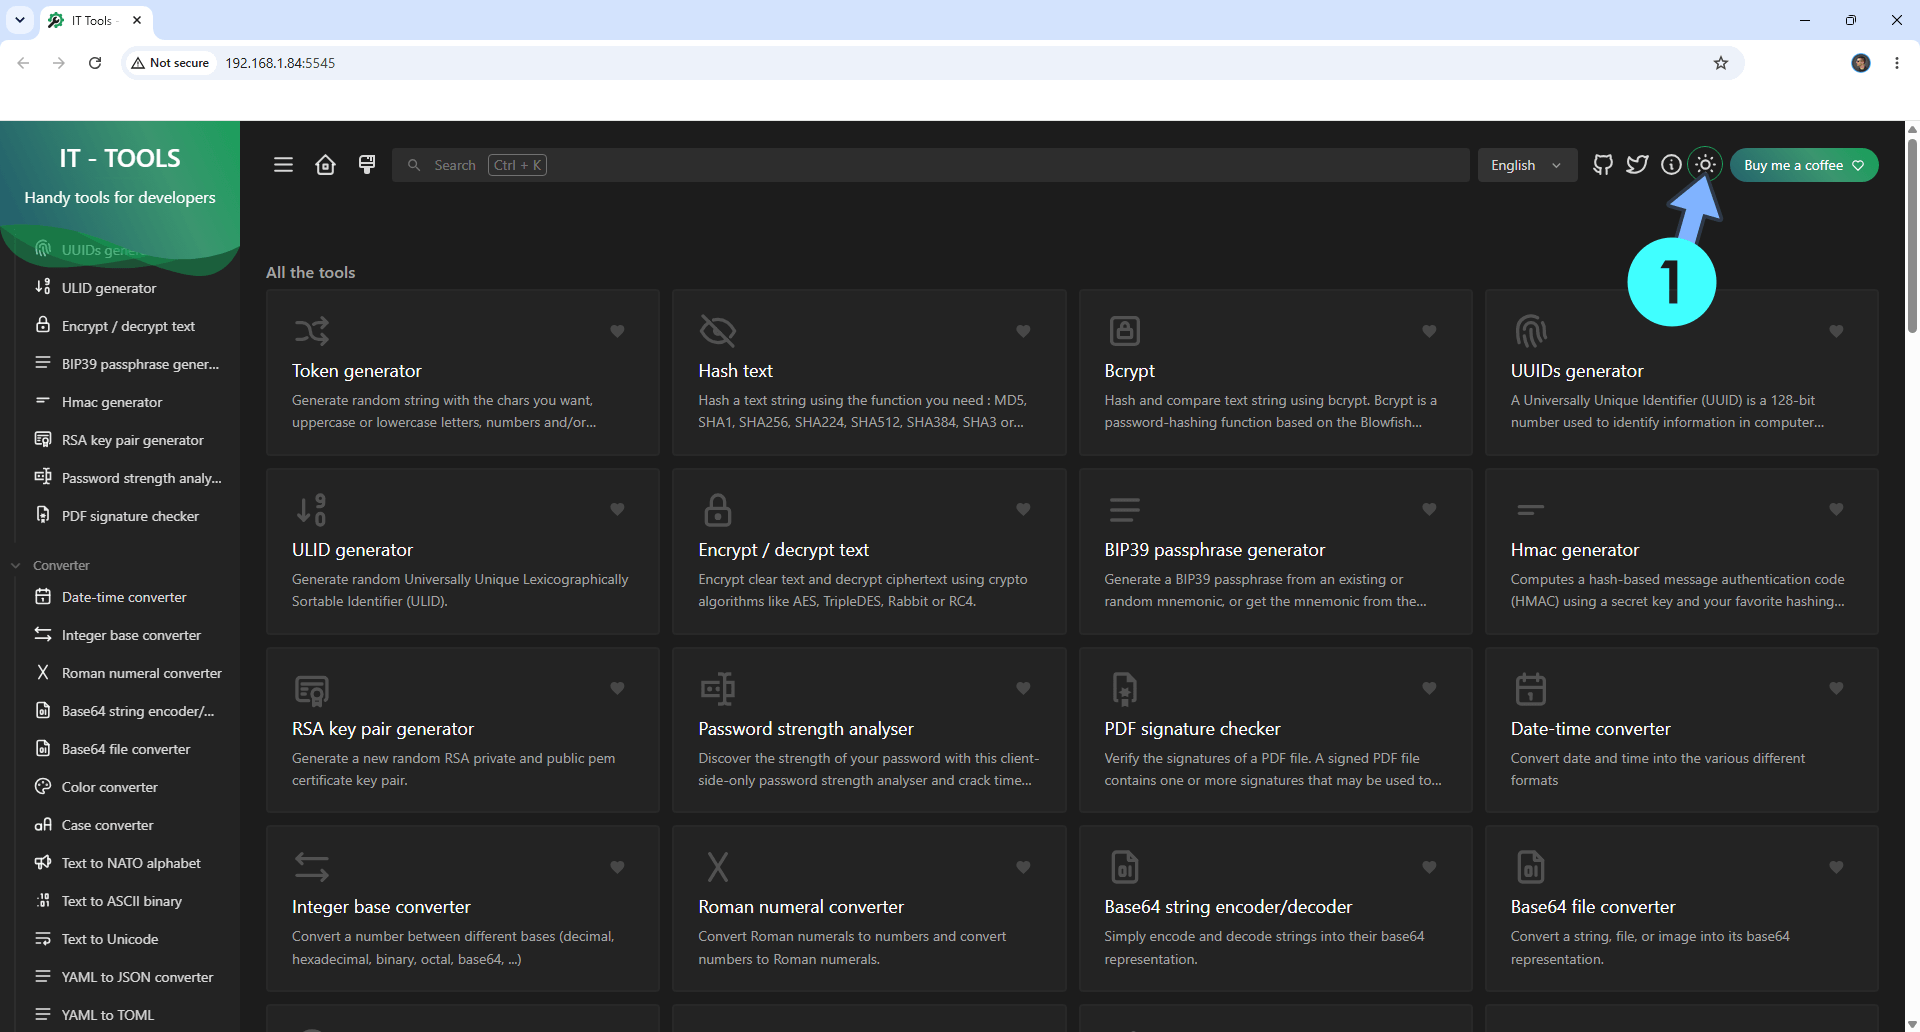Click the BIP39 passphrase lines card icon
This screenshot has height=1032, width=1920.
(x=1124, y=509)
